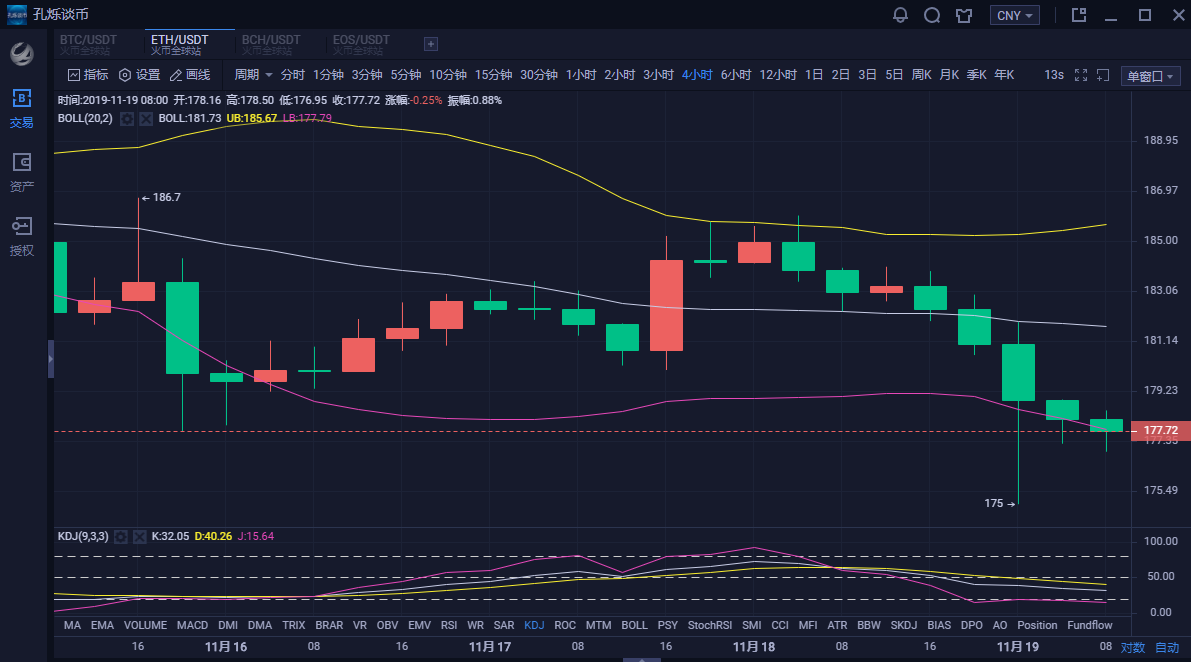The image size is (1191, 662).
Task: Toggle 自动 auto scale
Action: pyautogui.click(x=1167, y=648)
